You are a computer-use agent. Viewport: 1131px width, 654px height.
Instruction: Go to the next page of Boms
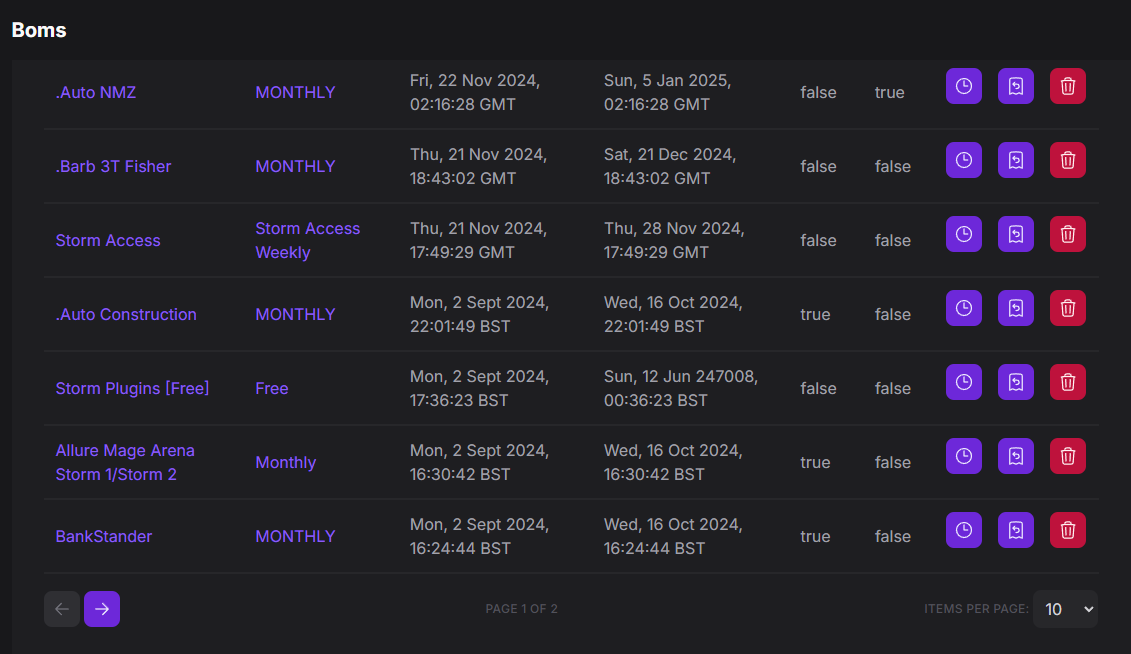(102, 609)
